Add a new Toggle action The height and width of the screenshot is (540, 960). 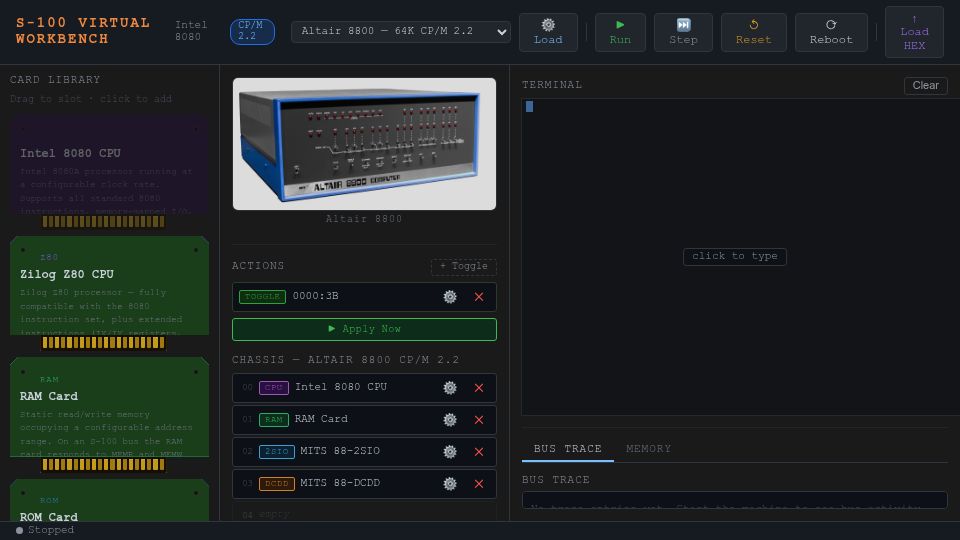coord(463,266)
